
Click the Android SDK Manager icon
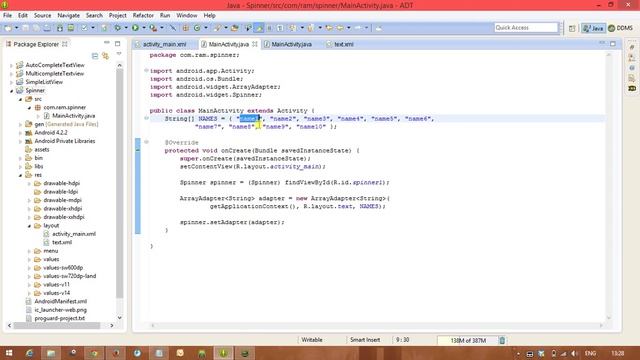click(60, 28)
